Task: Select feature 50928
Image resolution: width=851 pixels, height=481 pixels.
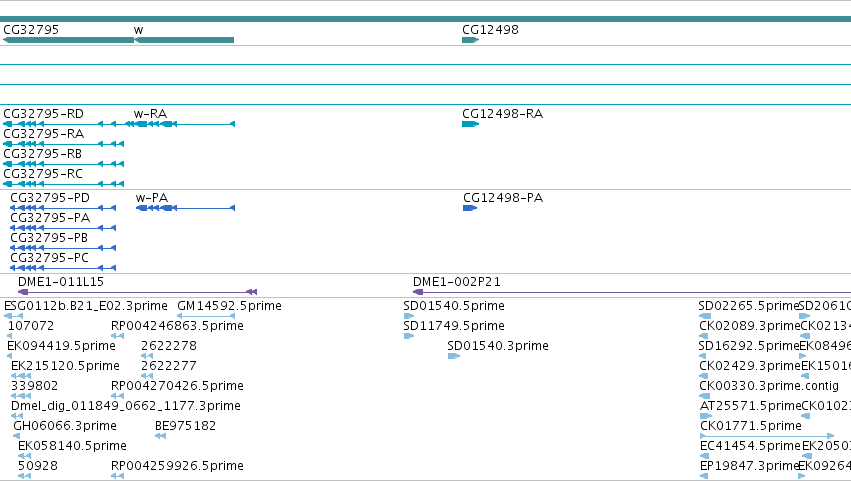Action: [x=24, y=476]
